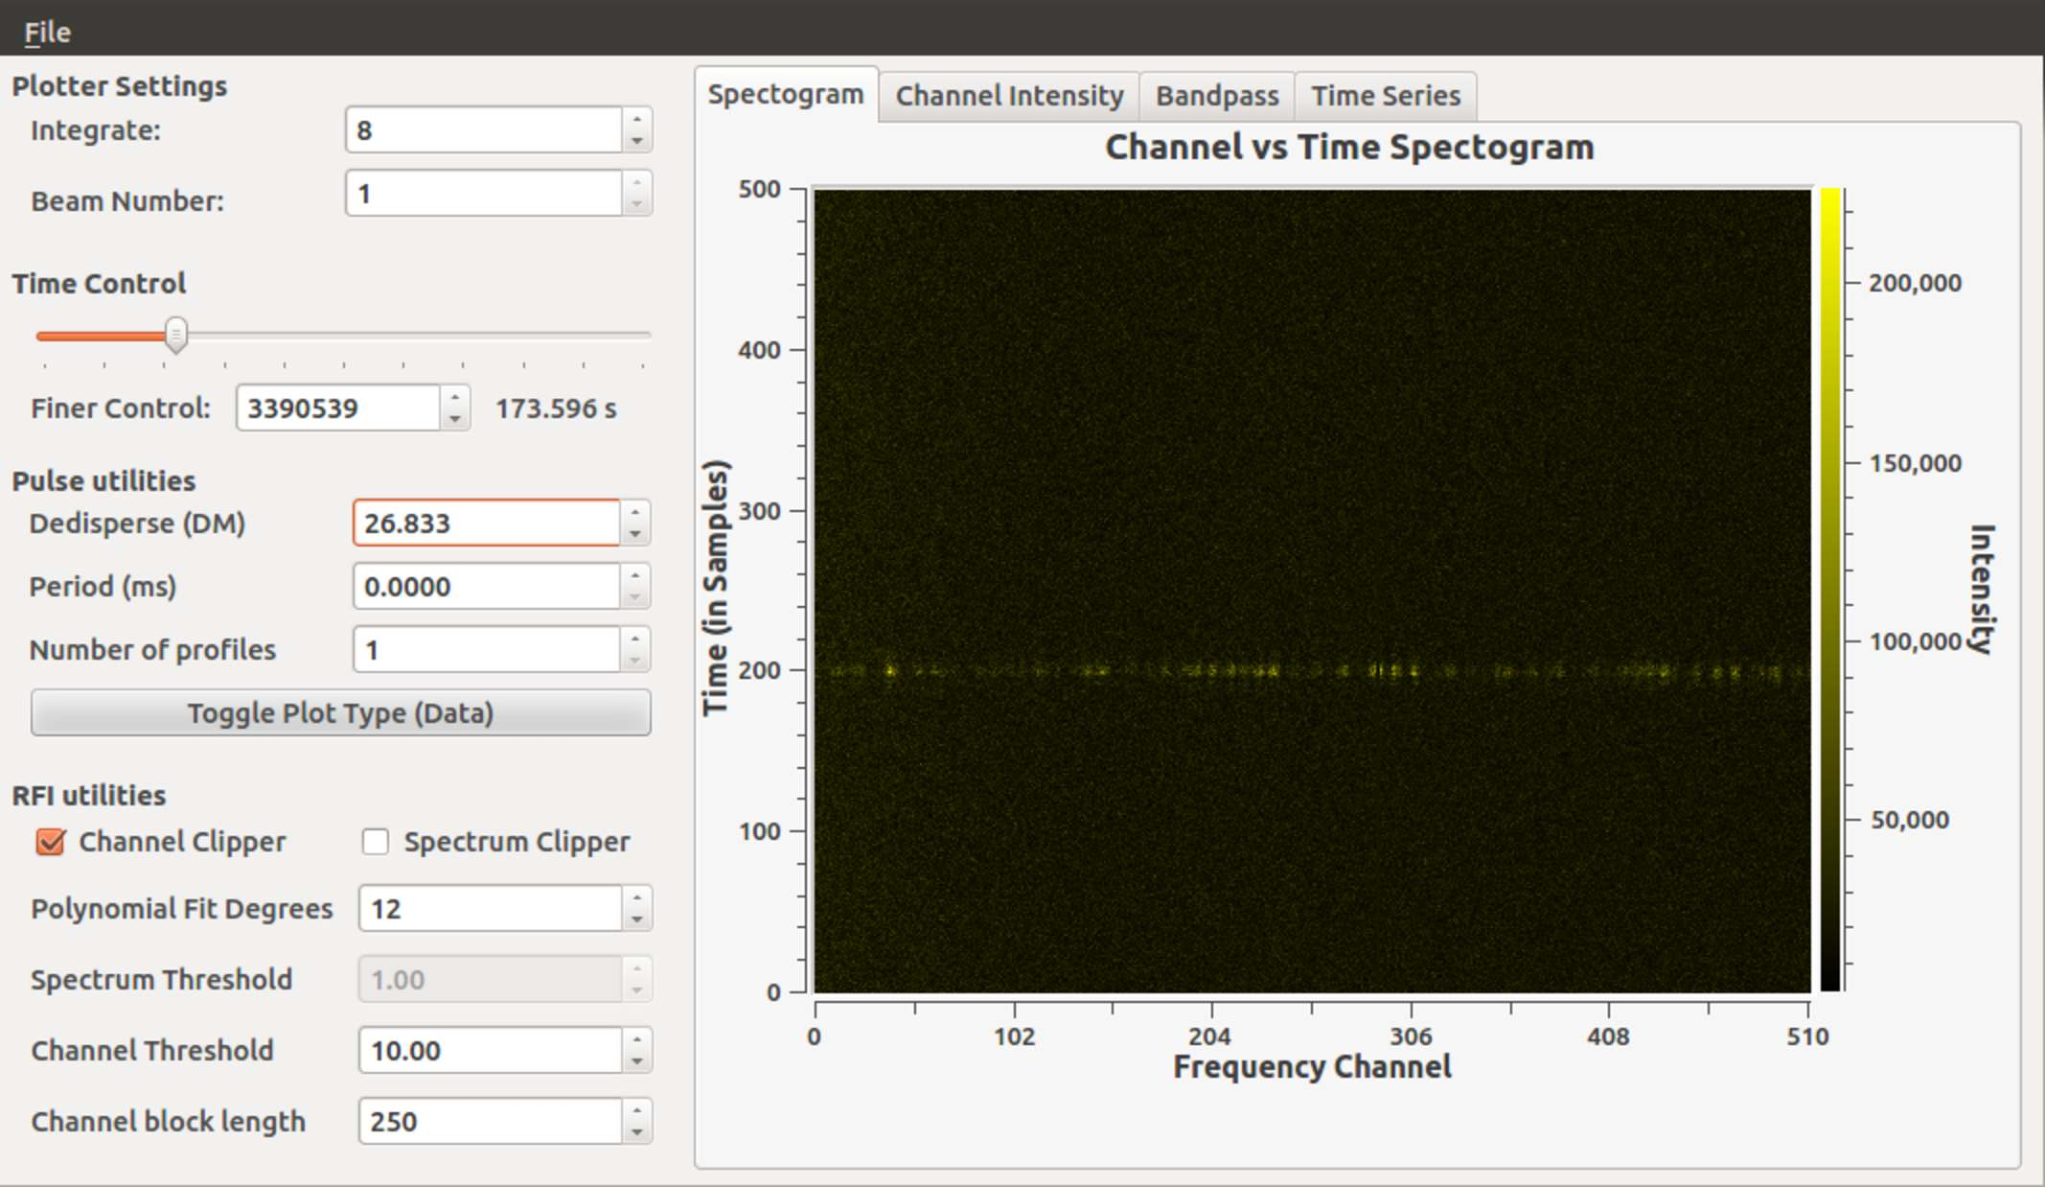Click the Beam Number input field

click(x=485, y=193)
